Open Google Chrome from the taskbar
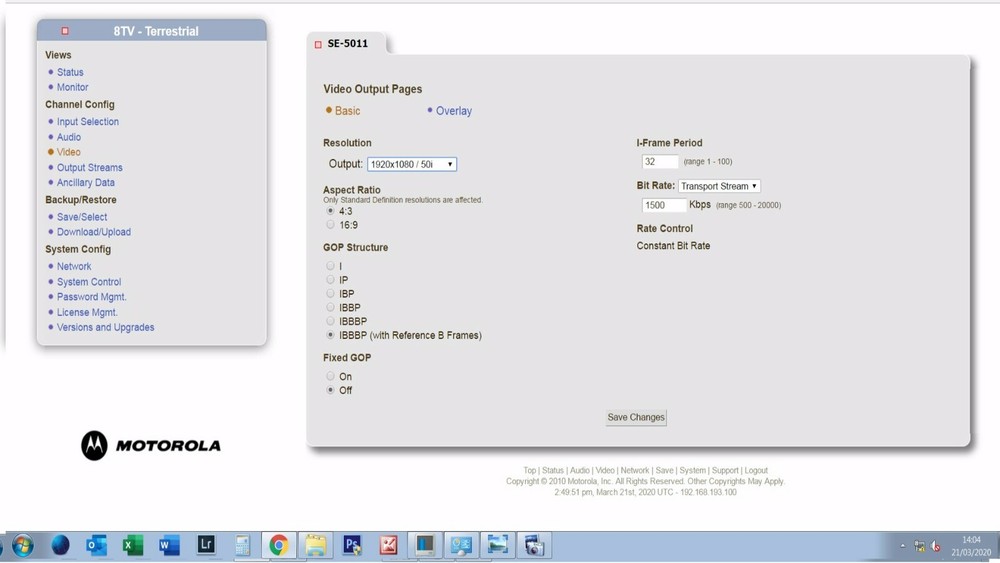1000x563 pixels. [278, 545]
